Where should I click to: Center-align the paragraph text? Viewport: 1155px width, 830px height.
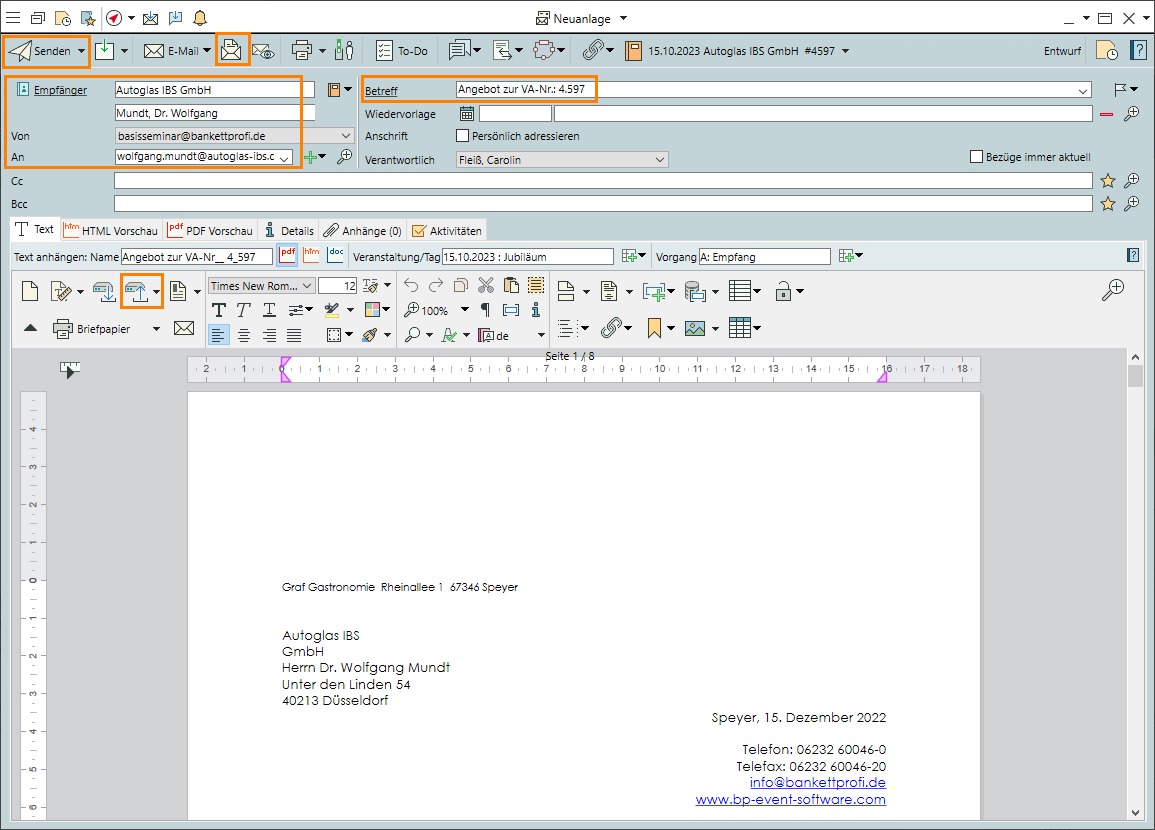pyautogui.click(x=244, y=335)
